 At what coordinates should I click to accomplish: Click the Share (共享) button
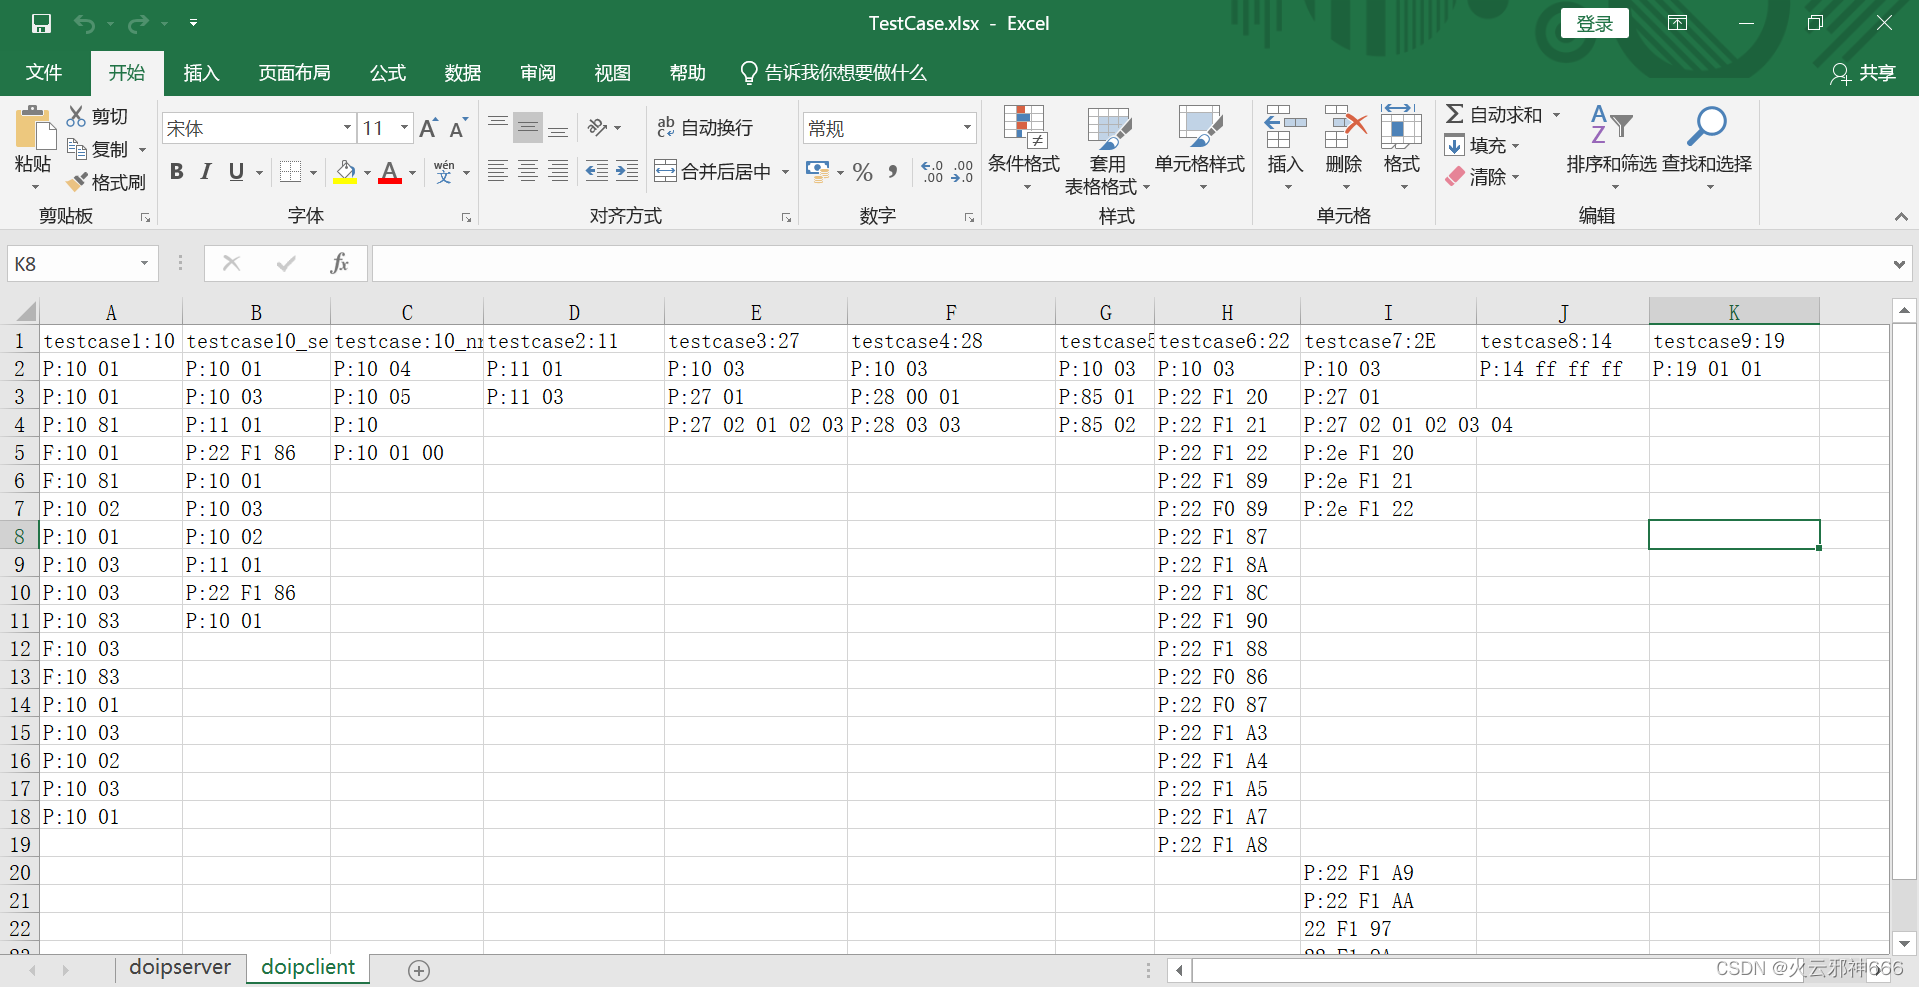(1863, 73)
